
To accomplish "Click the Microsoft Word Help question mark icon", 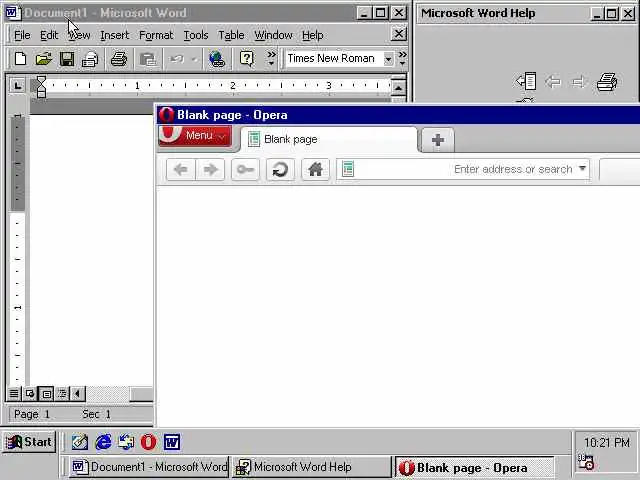I will coord(247,59).
